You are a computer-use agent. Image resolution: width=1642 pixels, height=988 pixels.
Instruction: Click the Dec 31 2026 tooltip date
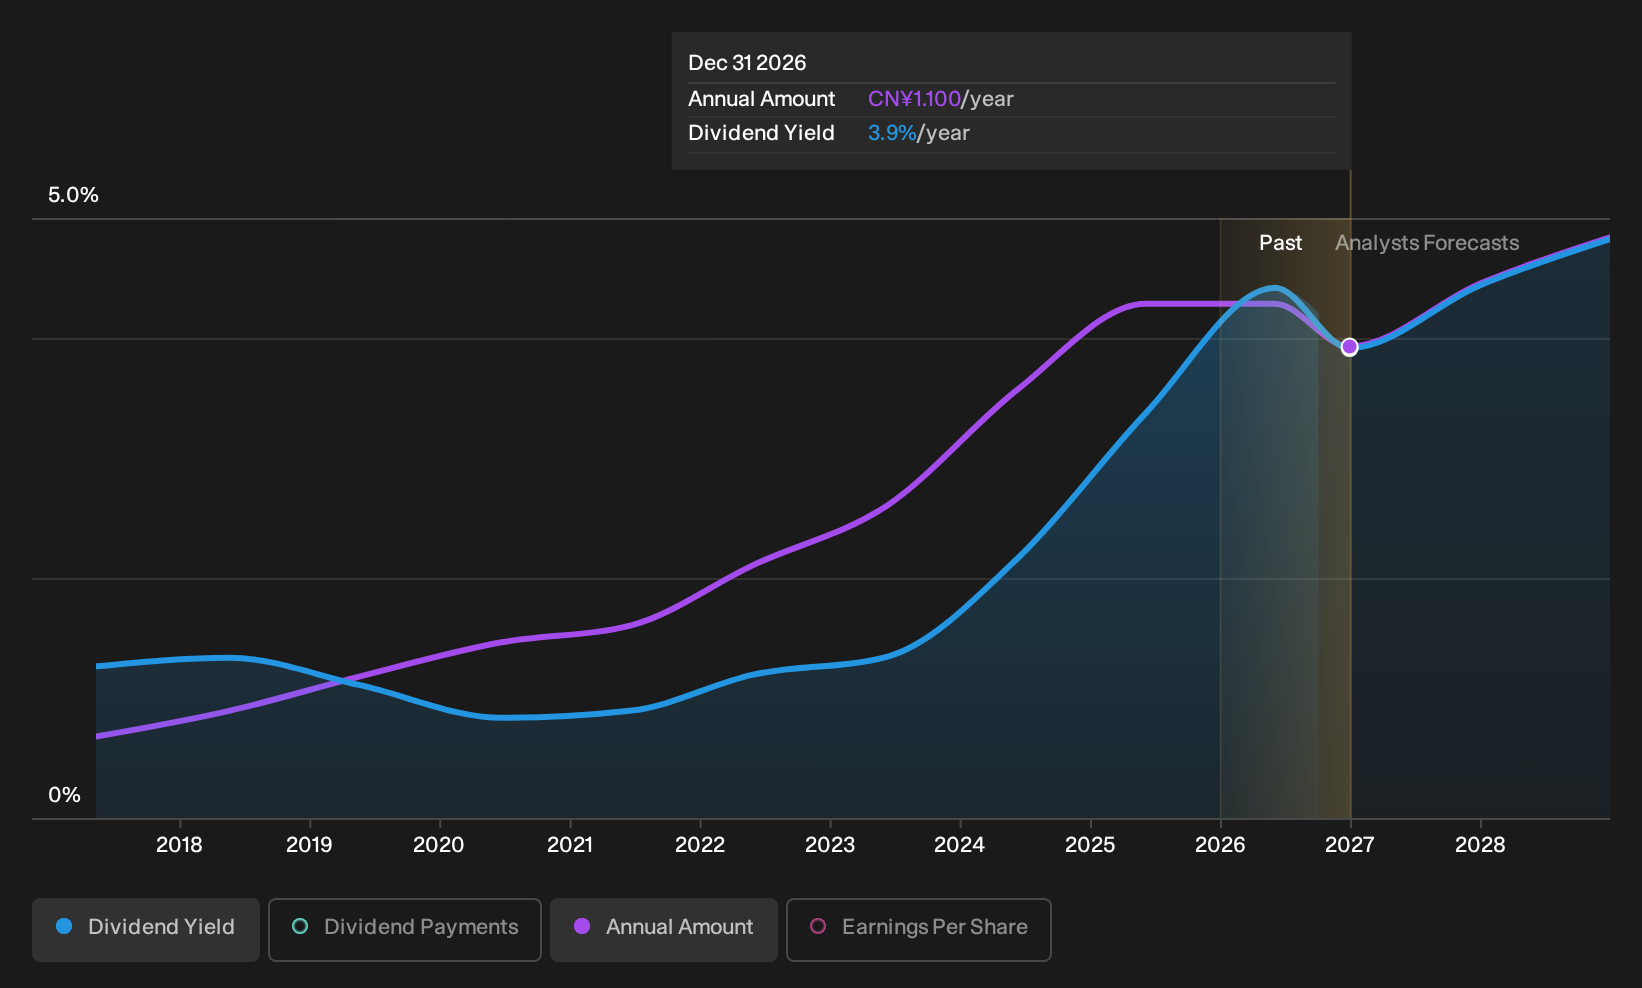[747, 63]
